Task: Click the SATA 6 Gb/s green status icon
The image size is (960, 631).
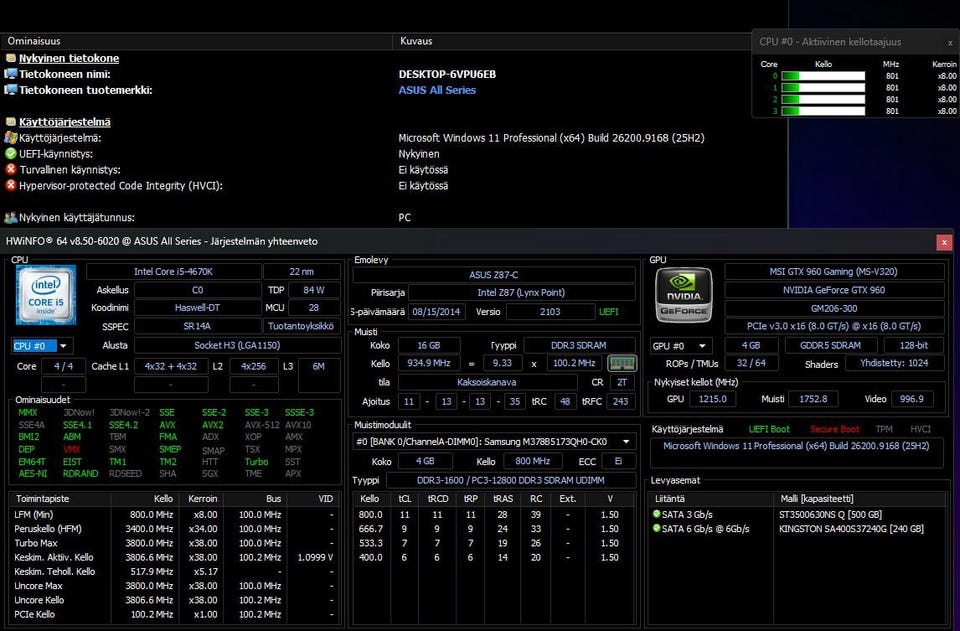Action: click(x=656, y=528)
